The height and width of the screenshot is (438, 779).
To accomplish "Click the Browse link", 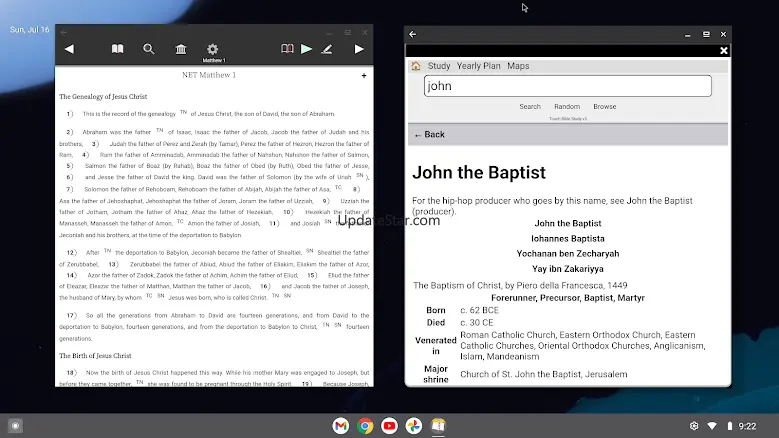I will tap(604, 107).
